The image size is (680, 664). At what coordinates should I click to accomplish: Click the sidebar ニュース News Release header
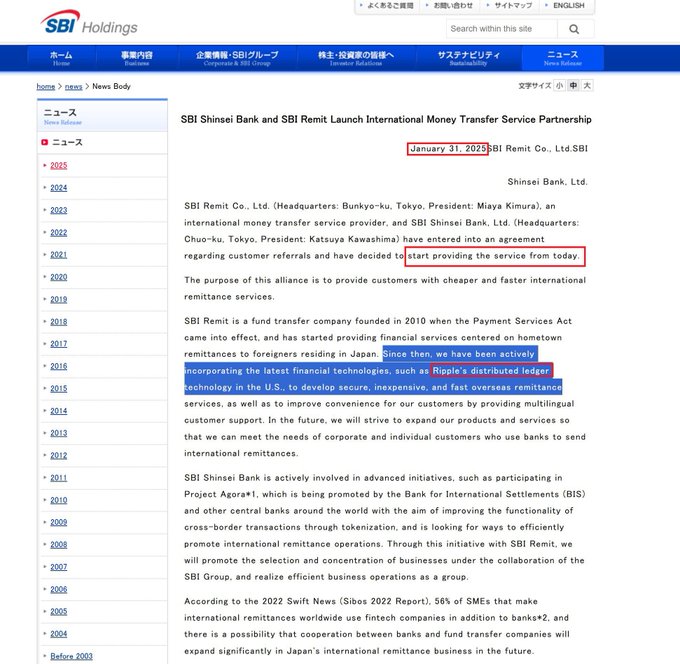tap(102, 116)
